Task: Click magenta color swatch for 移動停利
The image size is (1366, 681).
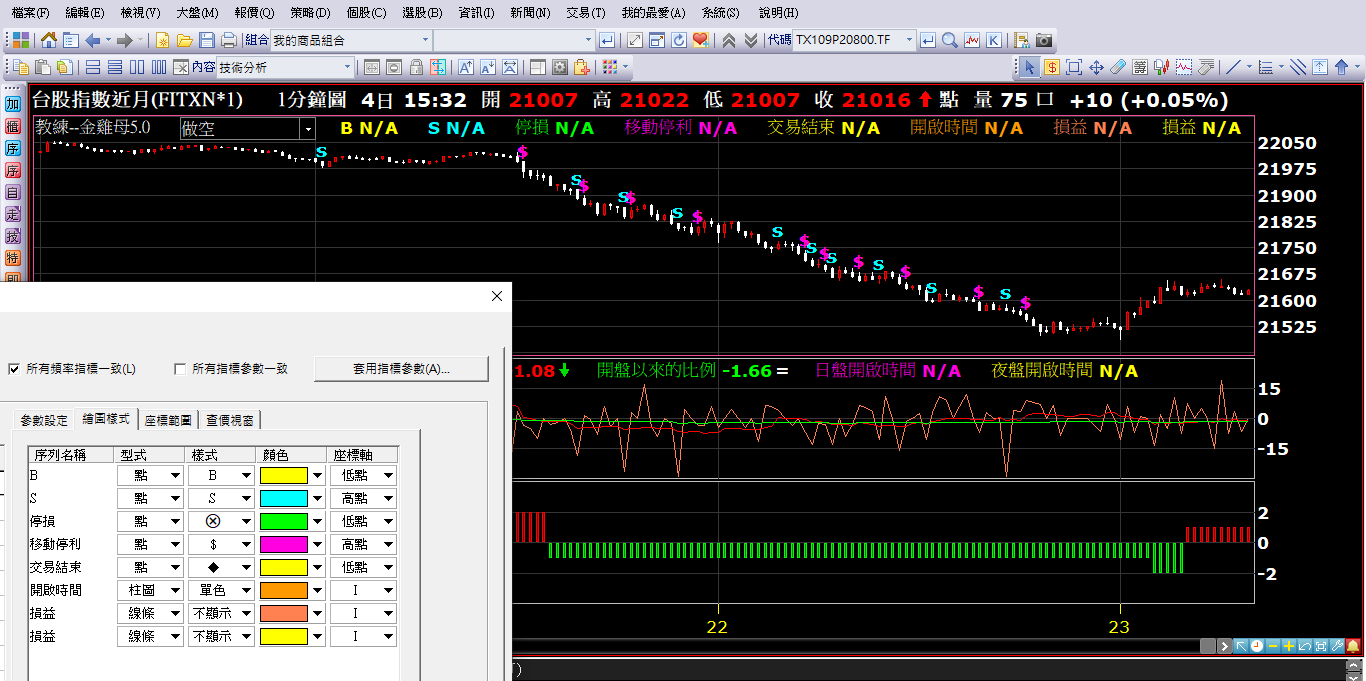Action: [x=285, y=544]
